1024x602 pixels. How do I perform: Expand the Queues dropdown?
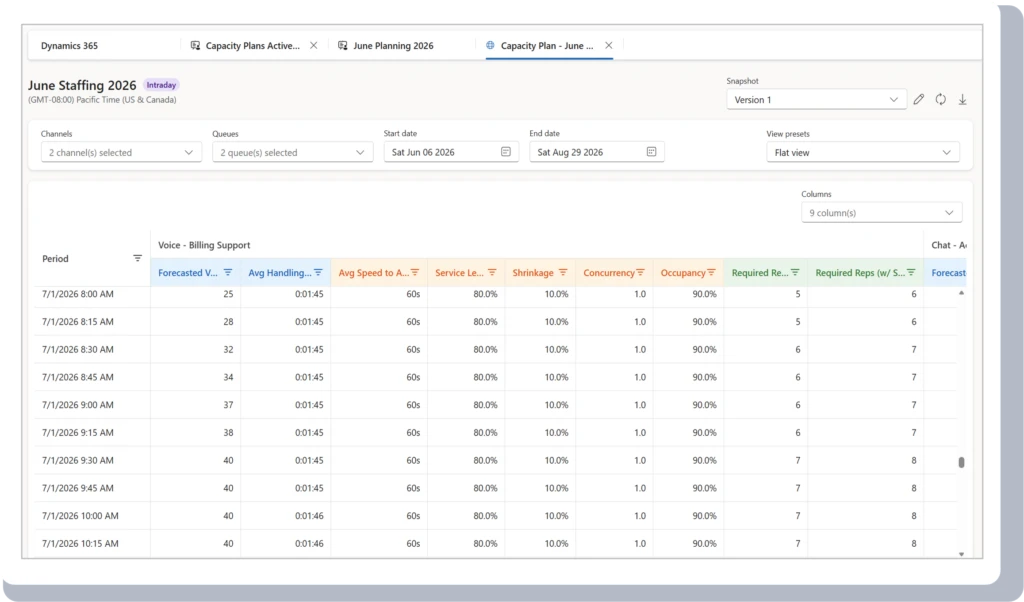point(293,152)
